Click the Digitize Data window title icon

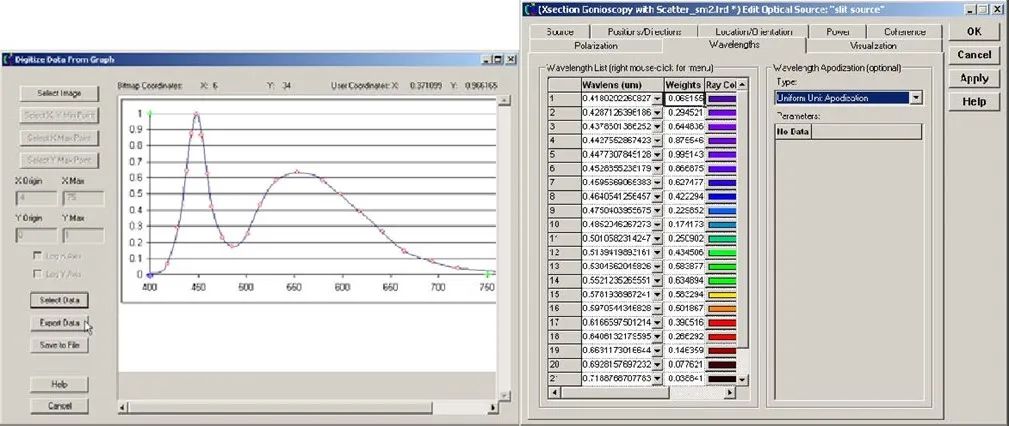pyautogui.click(x=7, y=59)
